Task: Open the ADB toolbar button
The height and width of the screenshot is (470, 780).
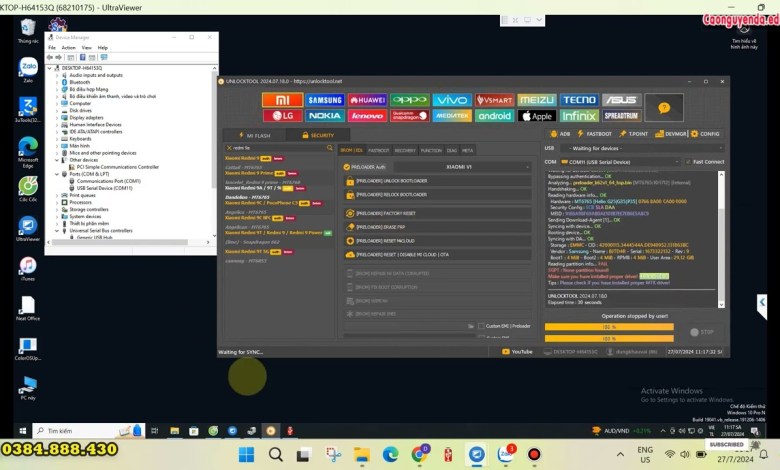Action: coord(560,134)
